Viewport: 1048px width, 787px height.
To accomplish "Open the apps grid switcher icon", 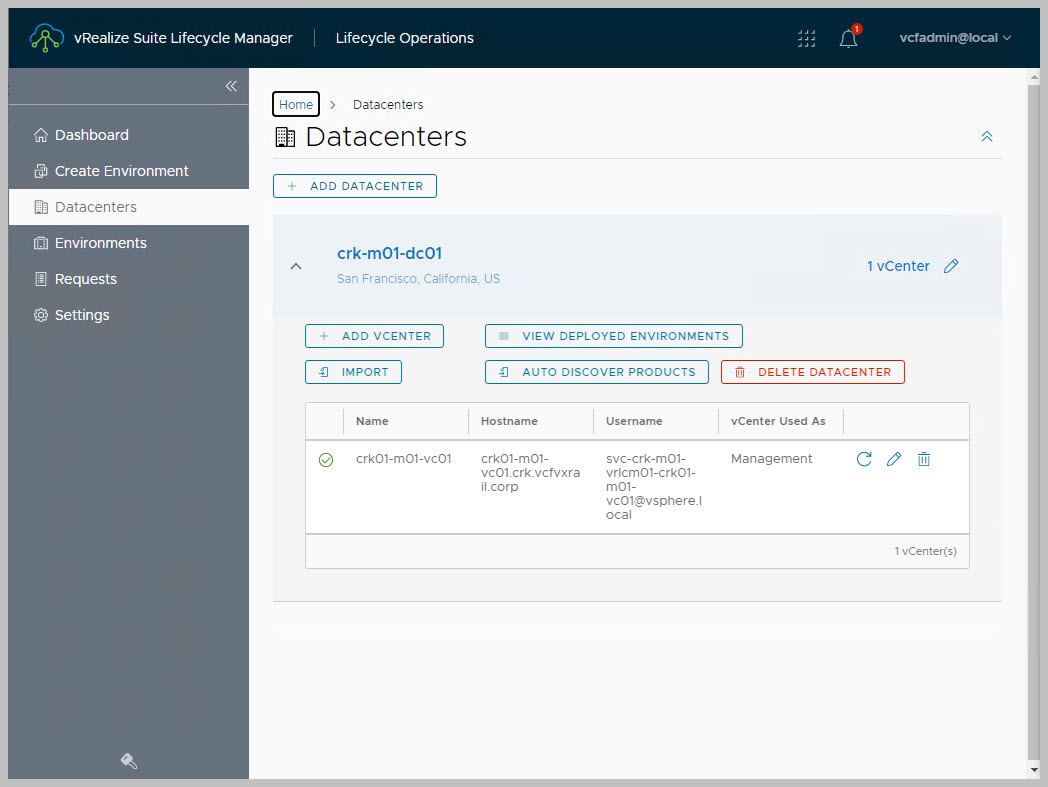I will [806, 39].
